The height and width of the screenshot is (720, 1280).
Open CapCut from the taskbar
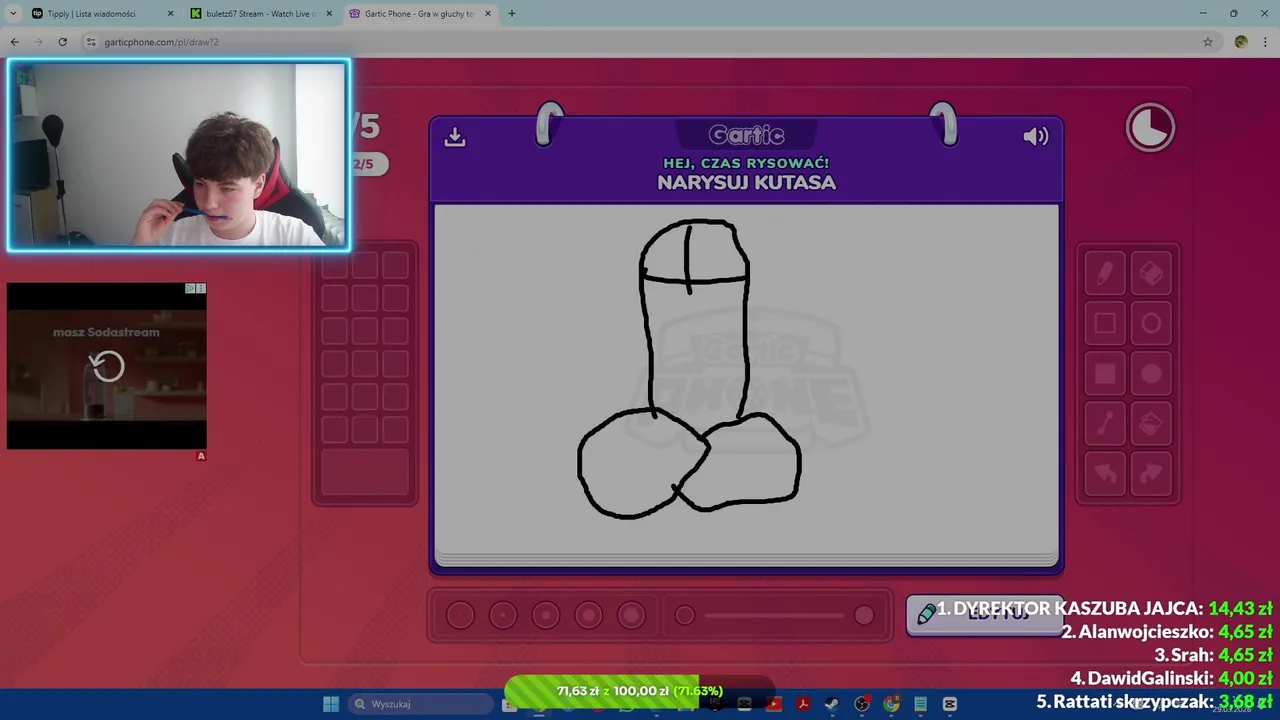[x=950, y=704]
